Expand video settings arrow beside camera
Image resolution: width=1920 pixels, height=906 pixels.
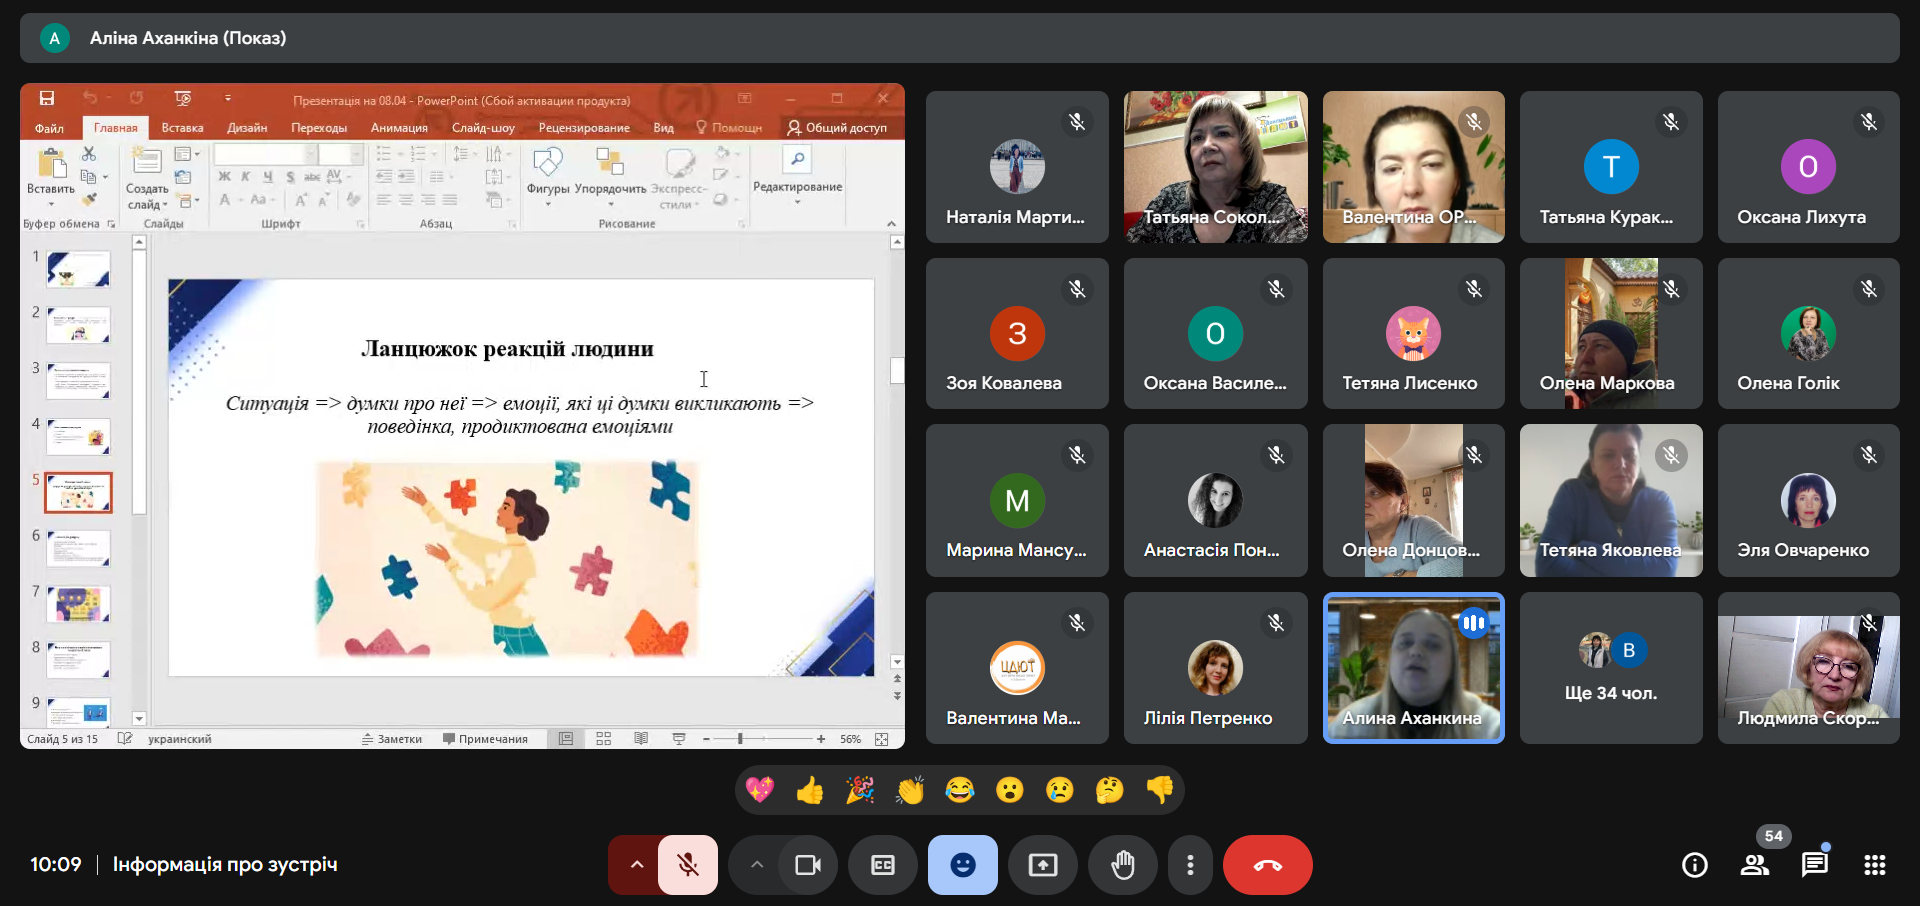[x=757, y=865]
